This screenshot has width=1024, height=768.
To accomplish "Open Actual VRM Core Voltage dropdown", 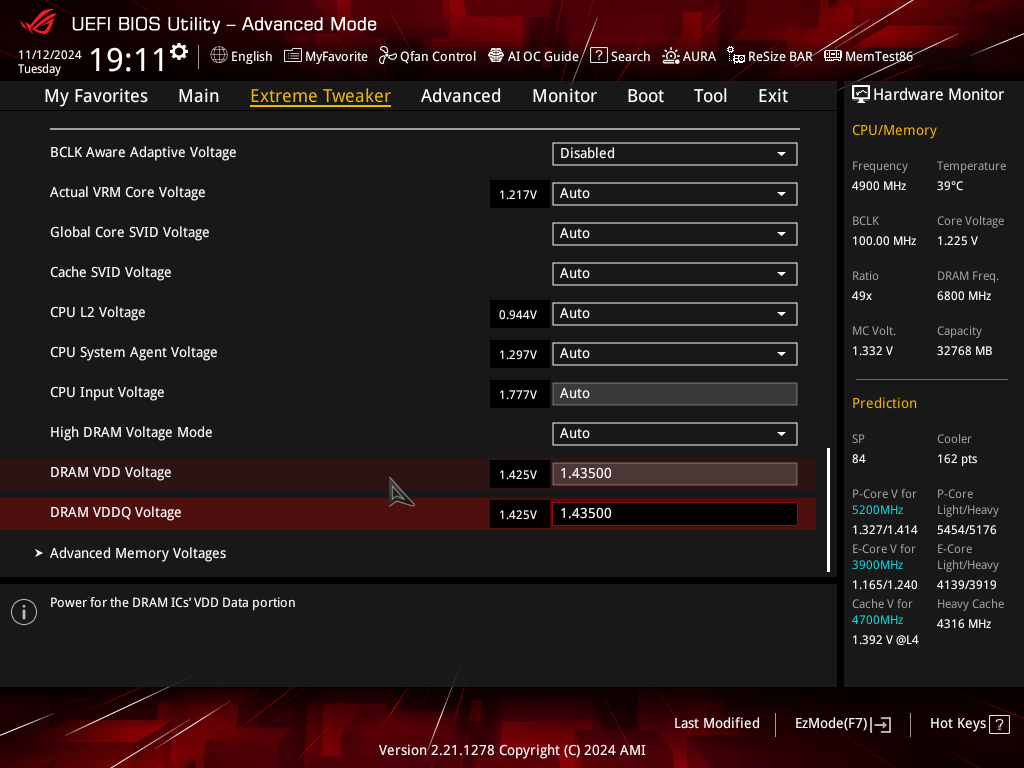I will 675,193.
